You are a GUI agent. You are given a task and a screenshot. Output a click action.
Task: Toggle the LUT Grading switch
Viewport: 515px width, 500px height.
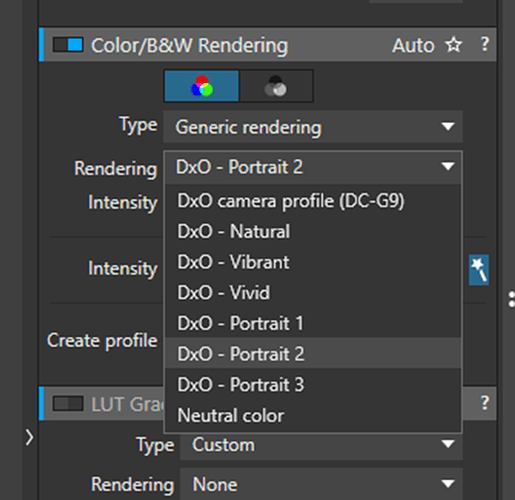tap(68, 403)
